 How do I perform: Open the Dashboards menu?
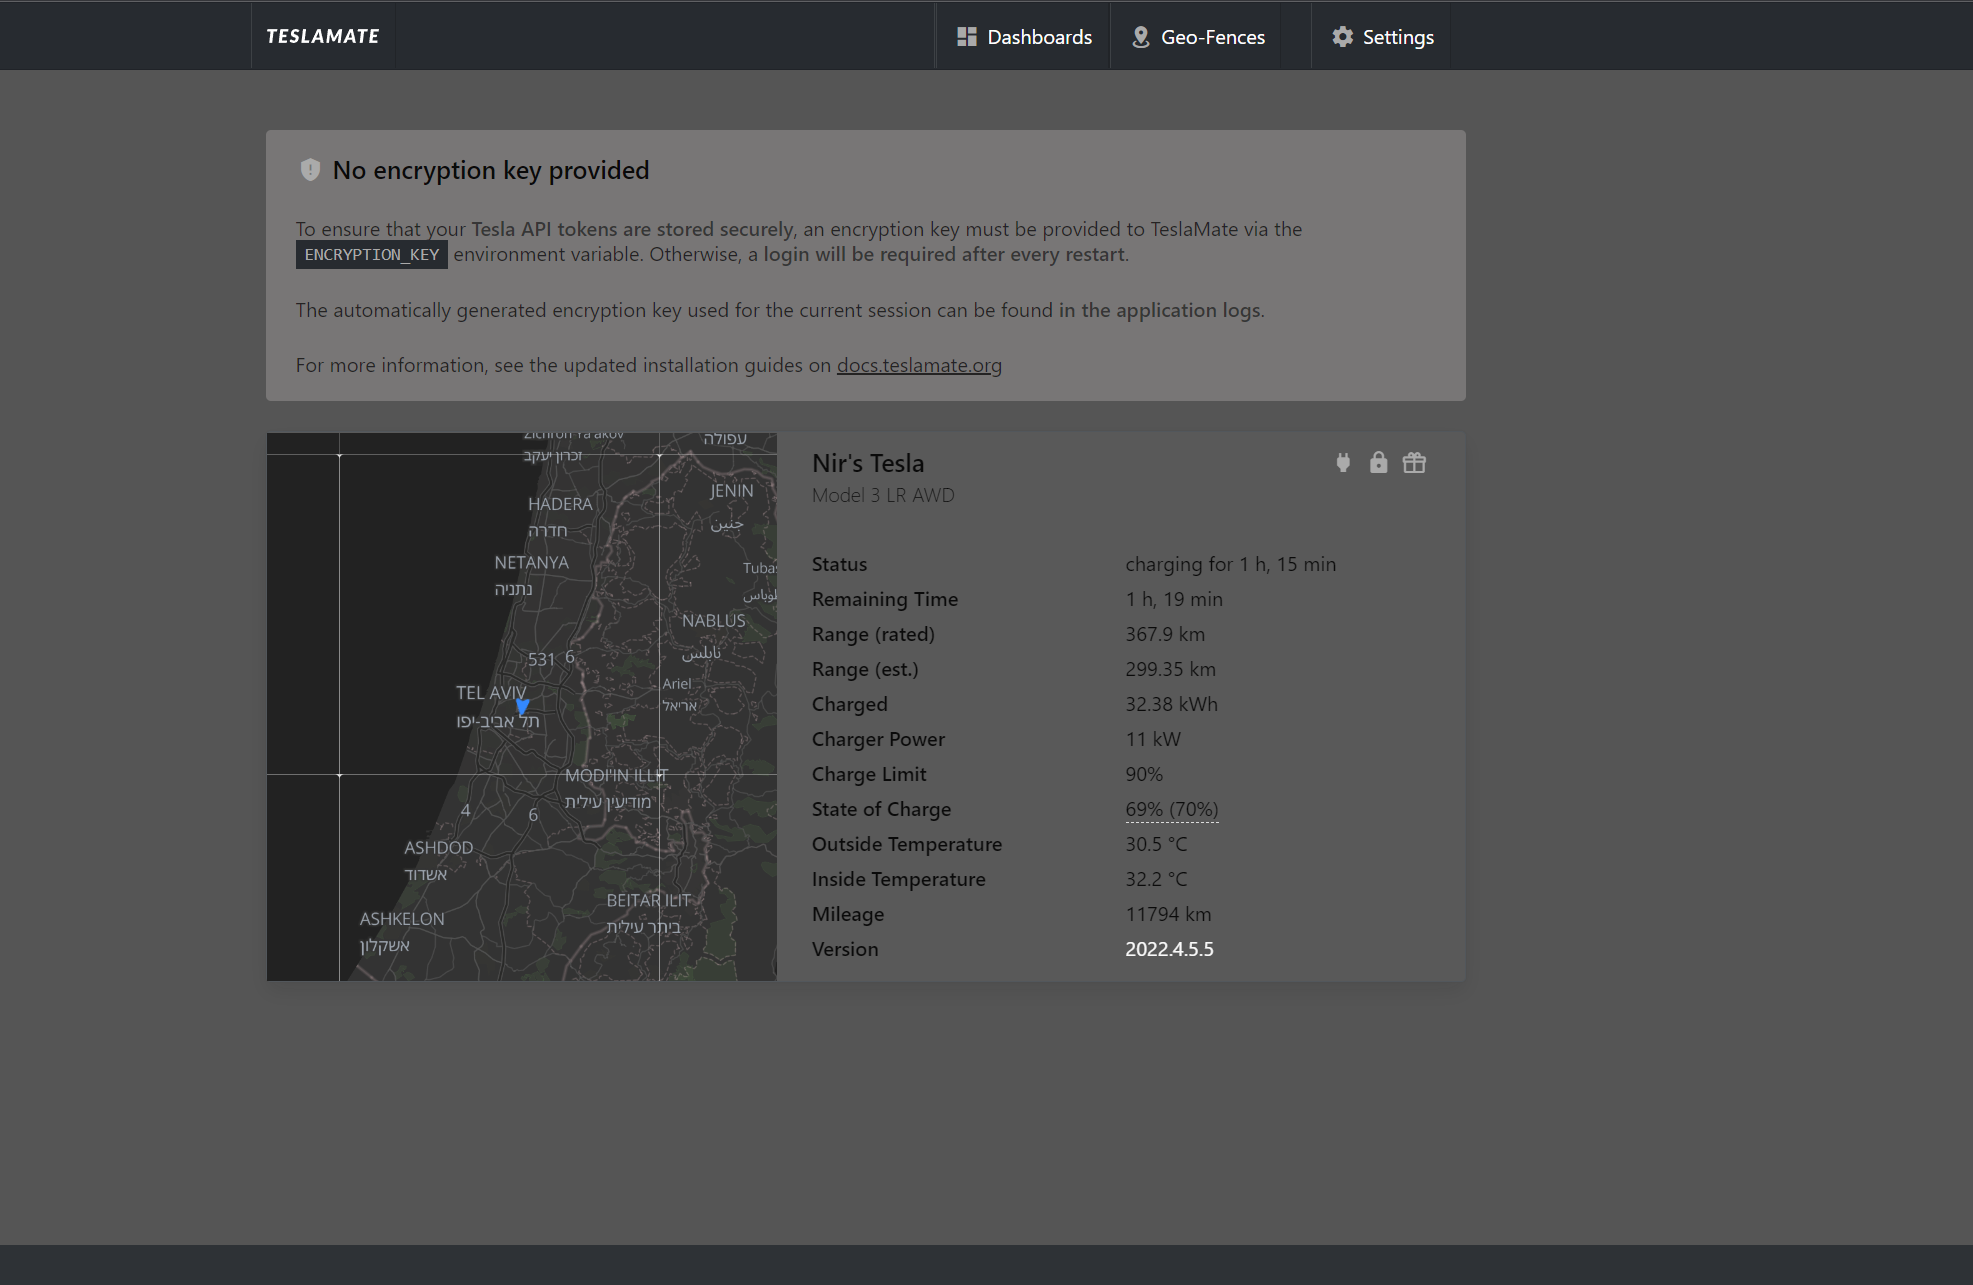pos(1024,37)
